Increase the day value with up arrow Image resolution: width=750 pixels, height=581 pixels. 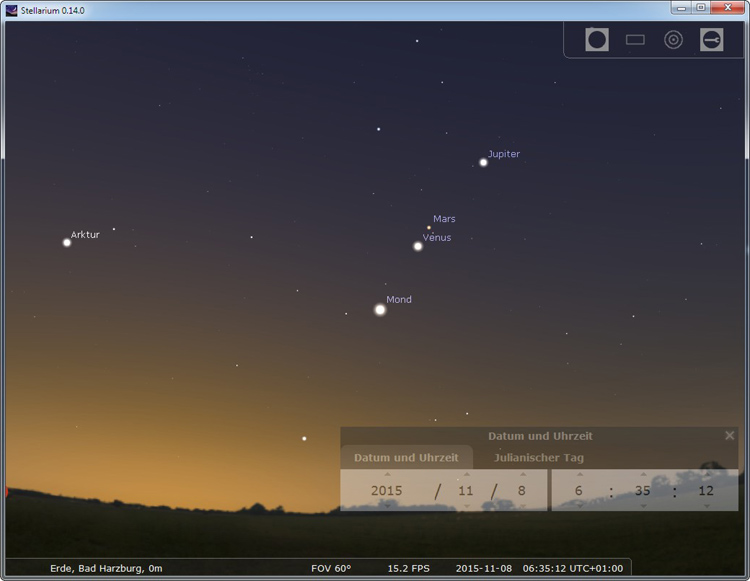pos(521,474)
